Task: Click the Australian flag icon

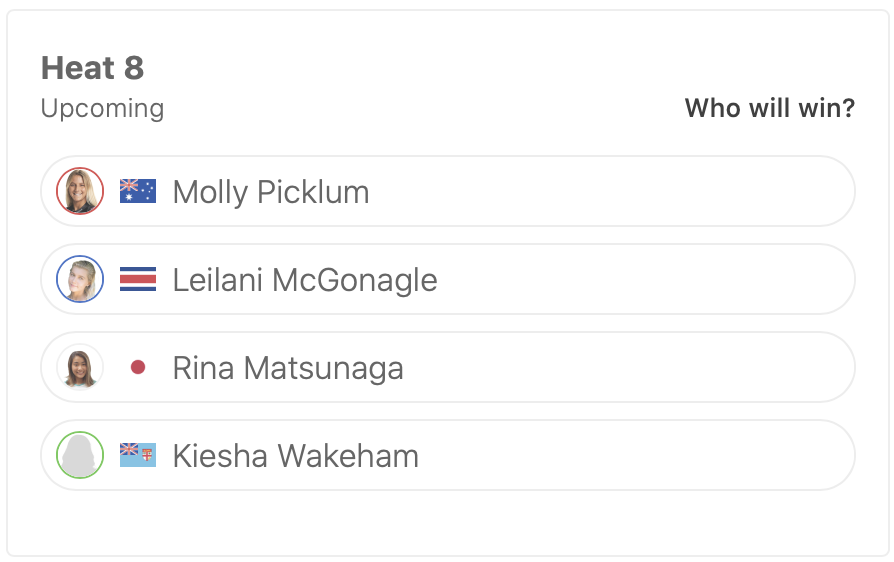Action: click(138, 191)
